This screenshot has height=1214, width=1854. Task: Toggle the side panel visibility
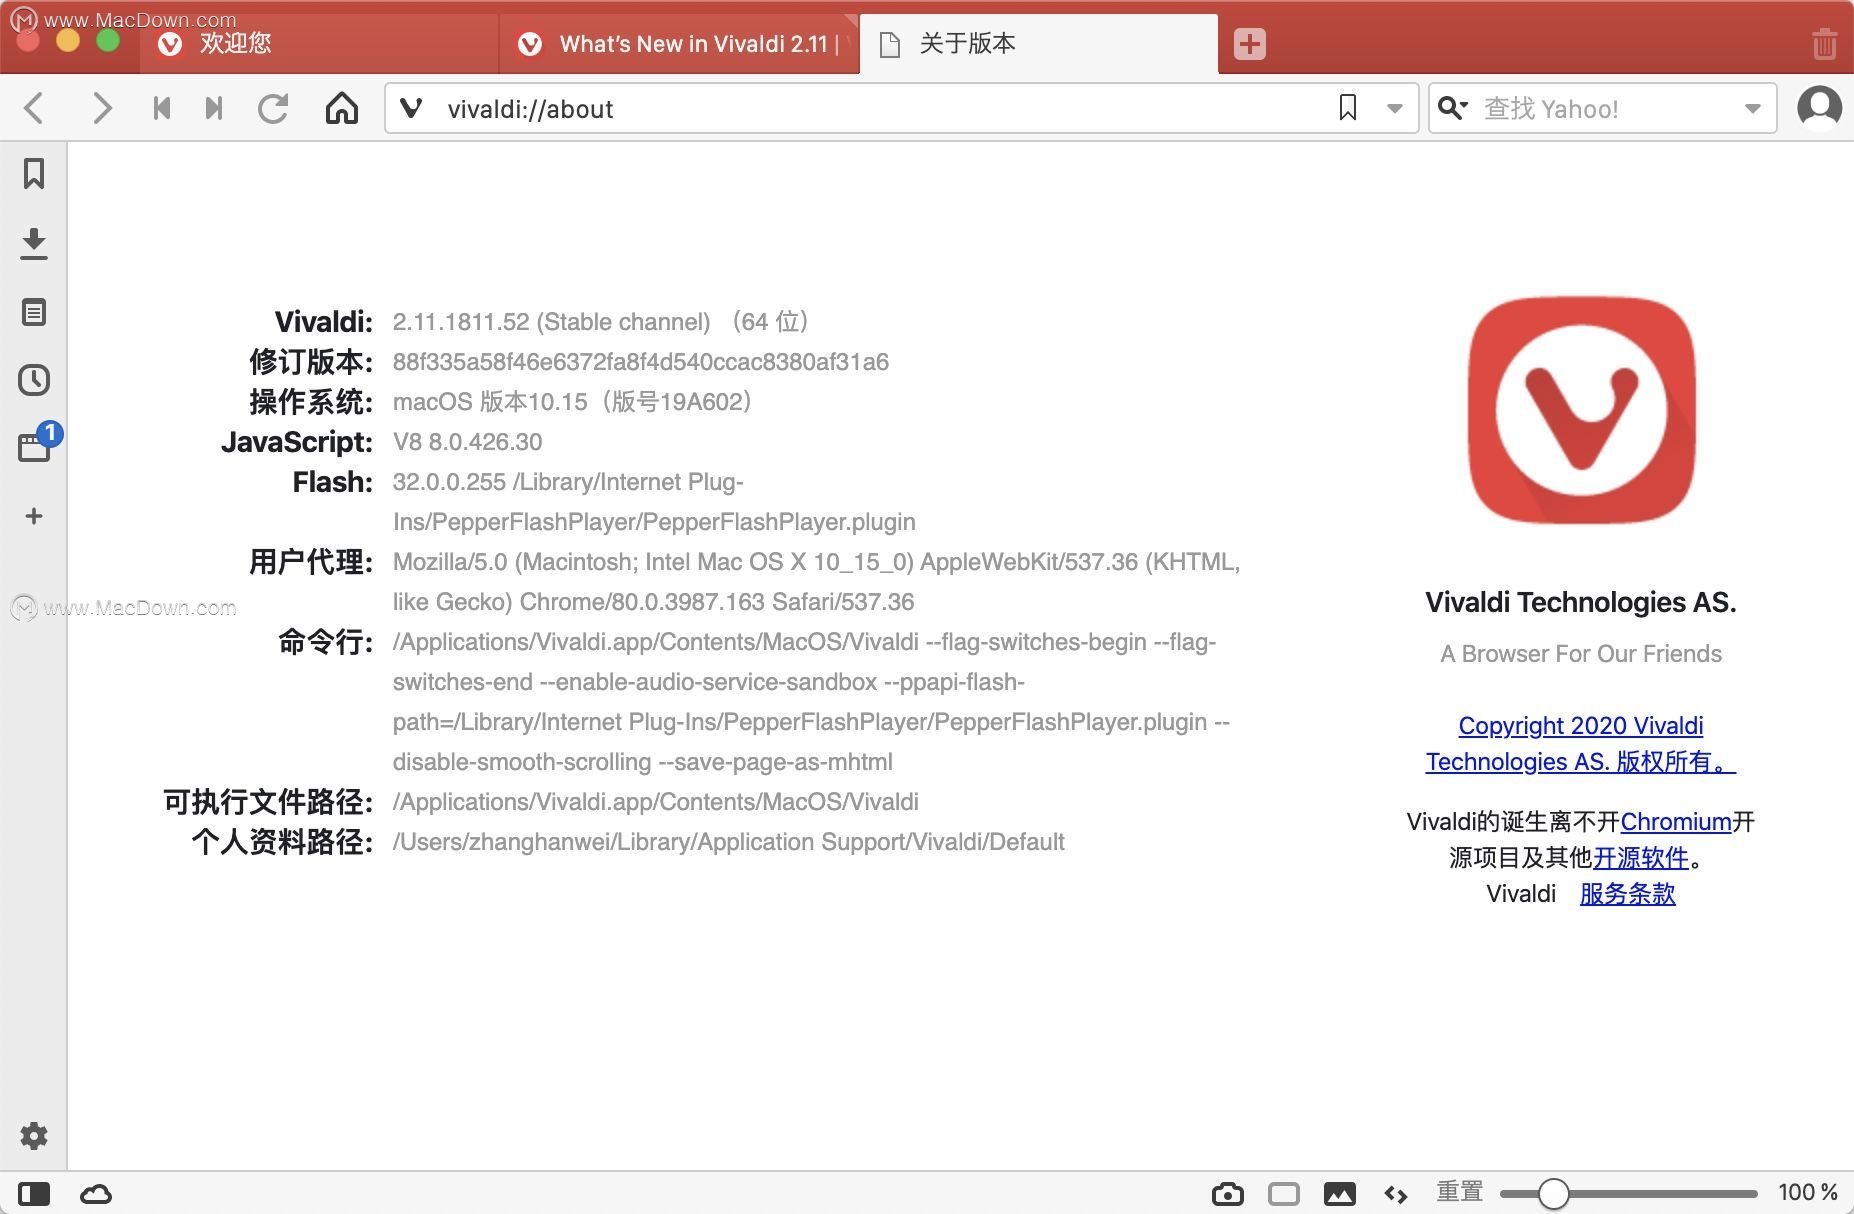[x=34, y=1194]
